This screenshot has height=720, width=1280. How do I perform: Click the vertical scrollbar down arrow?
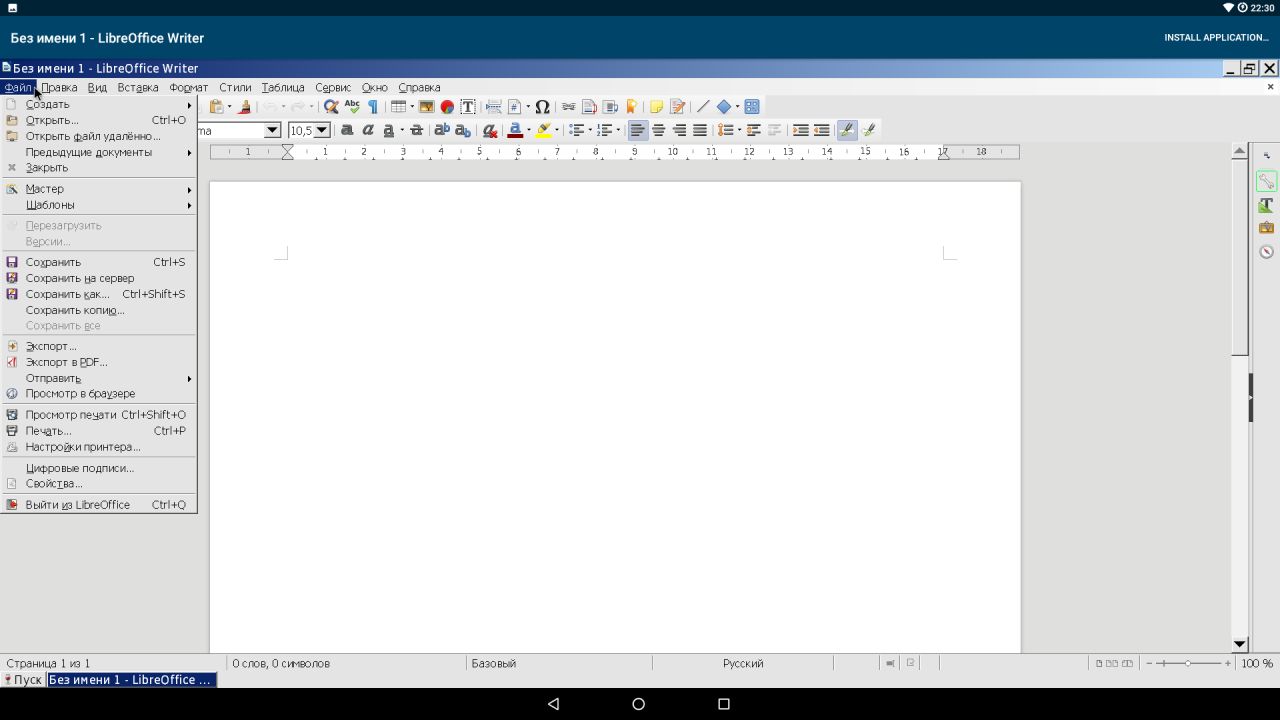pos(1240,645)
